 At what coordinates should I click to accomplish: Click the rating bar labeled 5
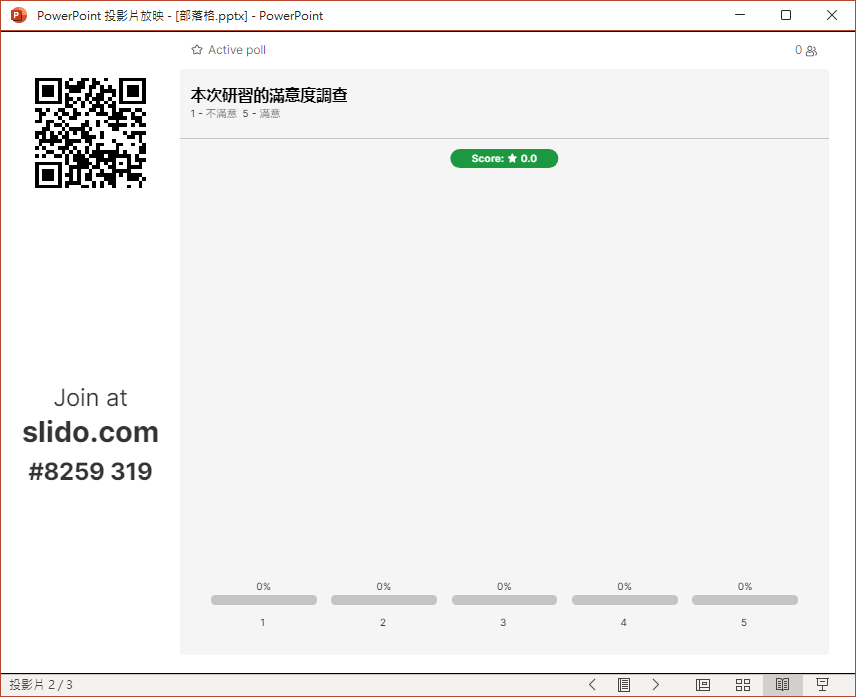click(x=745, y=600)
